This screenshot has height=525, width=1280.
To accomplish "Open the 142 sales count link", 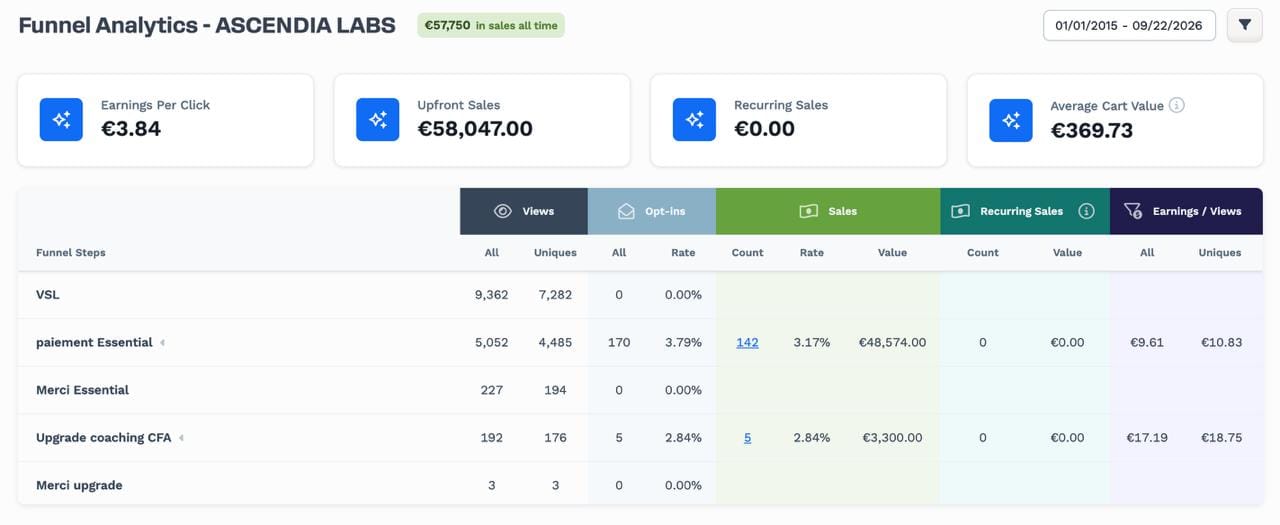I will 747,342.
